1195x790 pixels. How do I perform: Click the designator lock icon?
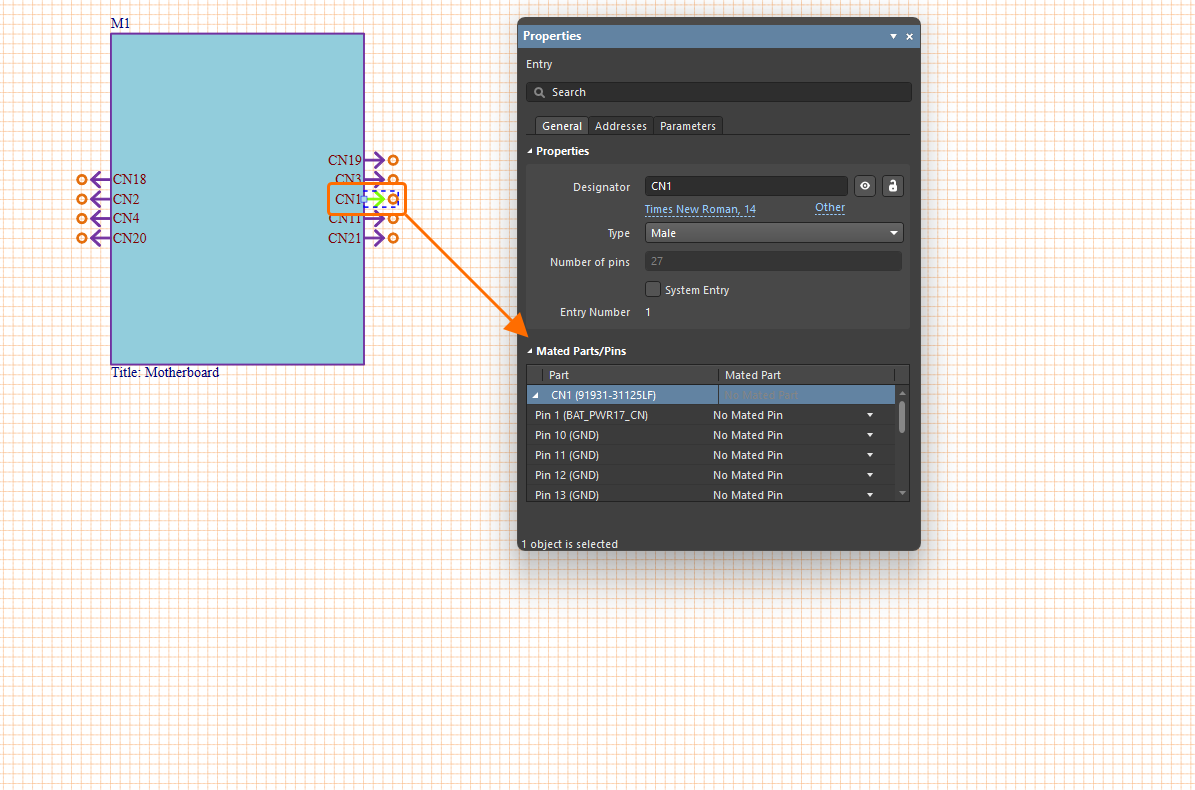click(893, 186)
